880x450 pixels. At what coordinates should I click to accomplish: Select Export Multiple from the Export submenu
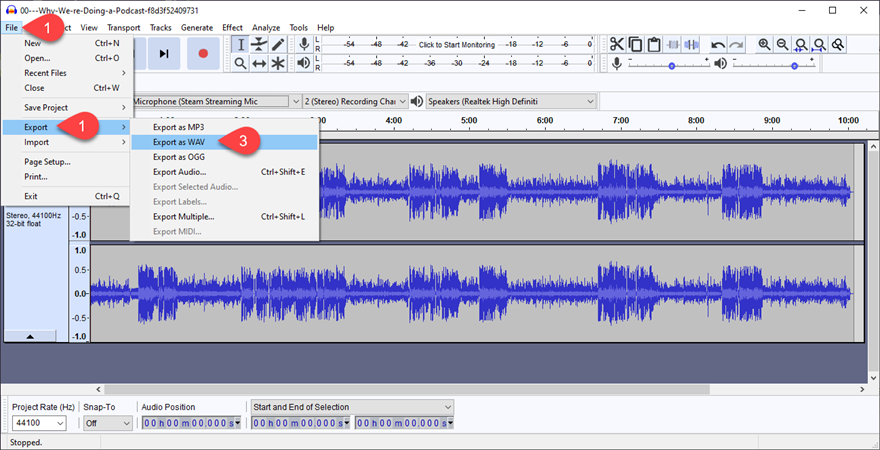point(183,216)
